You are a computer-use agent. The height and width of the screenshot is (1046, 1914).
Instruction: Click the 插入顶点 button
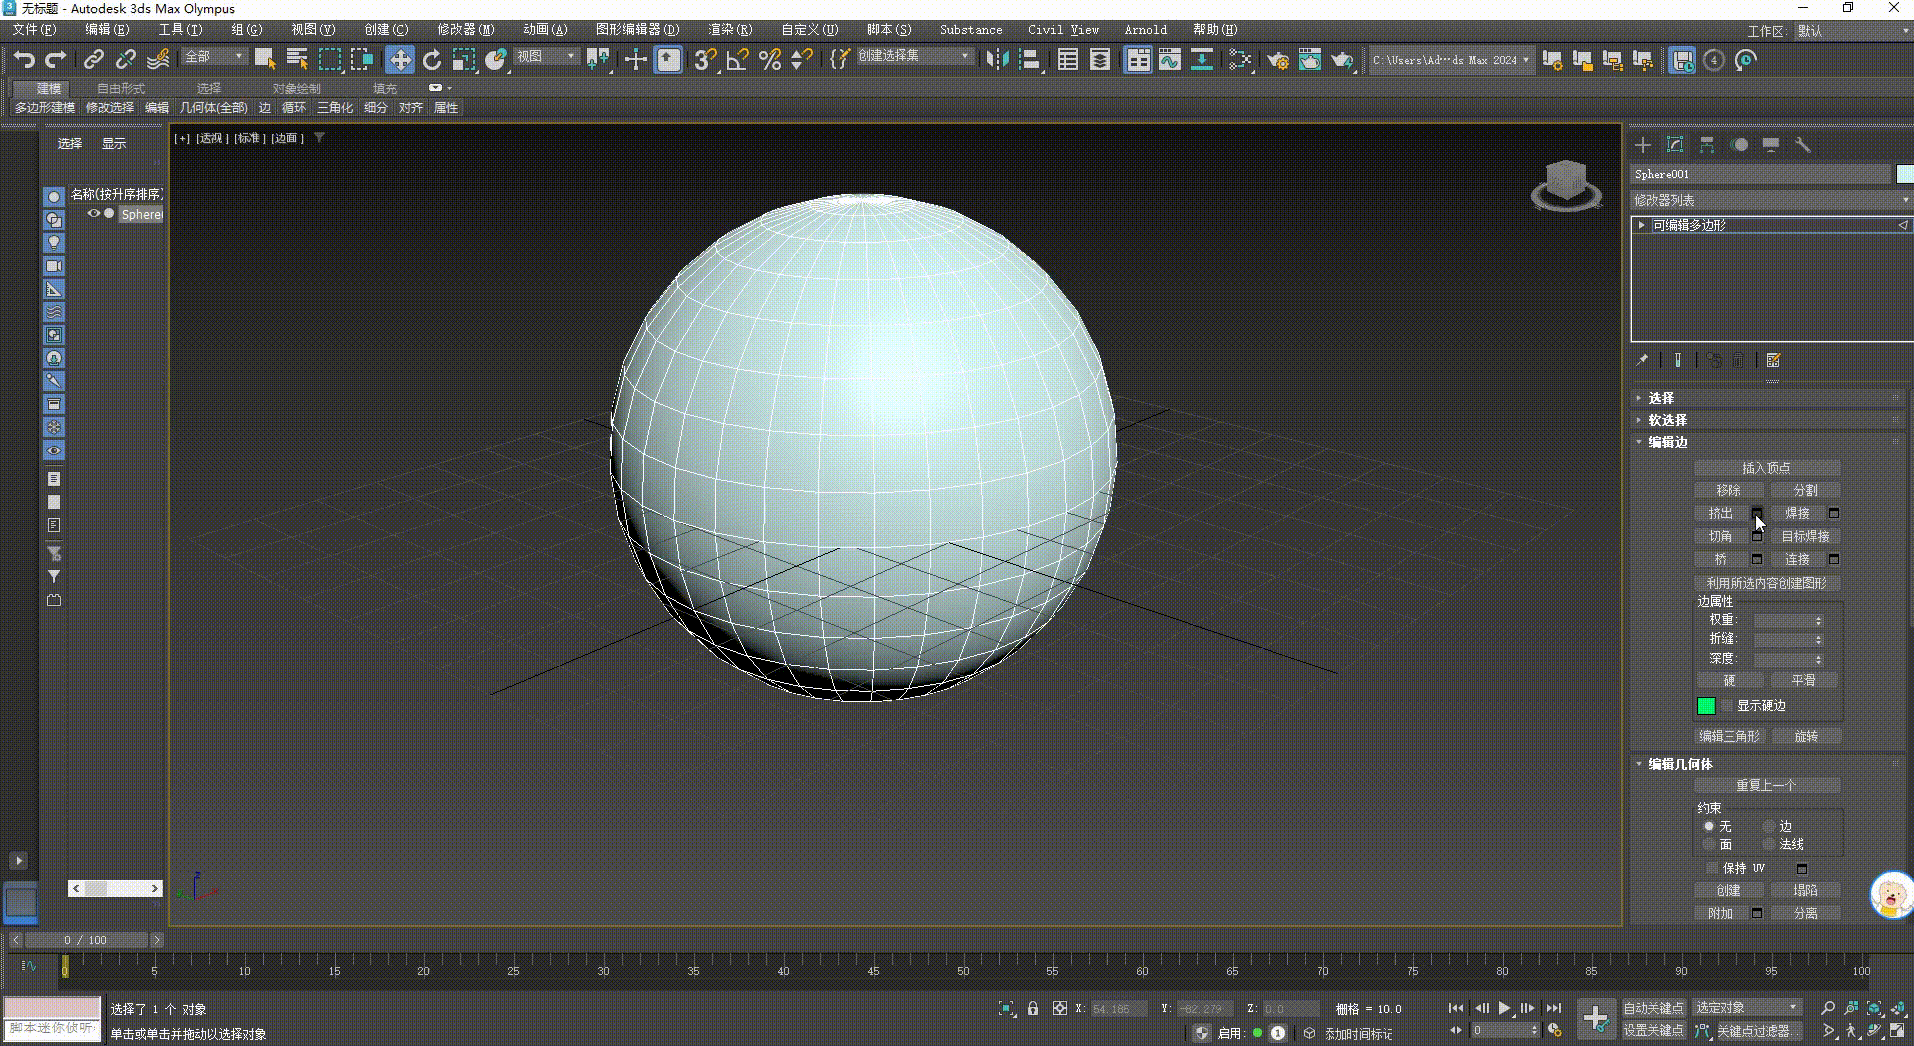point(1766,467)
